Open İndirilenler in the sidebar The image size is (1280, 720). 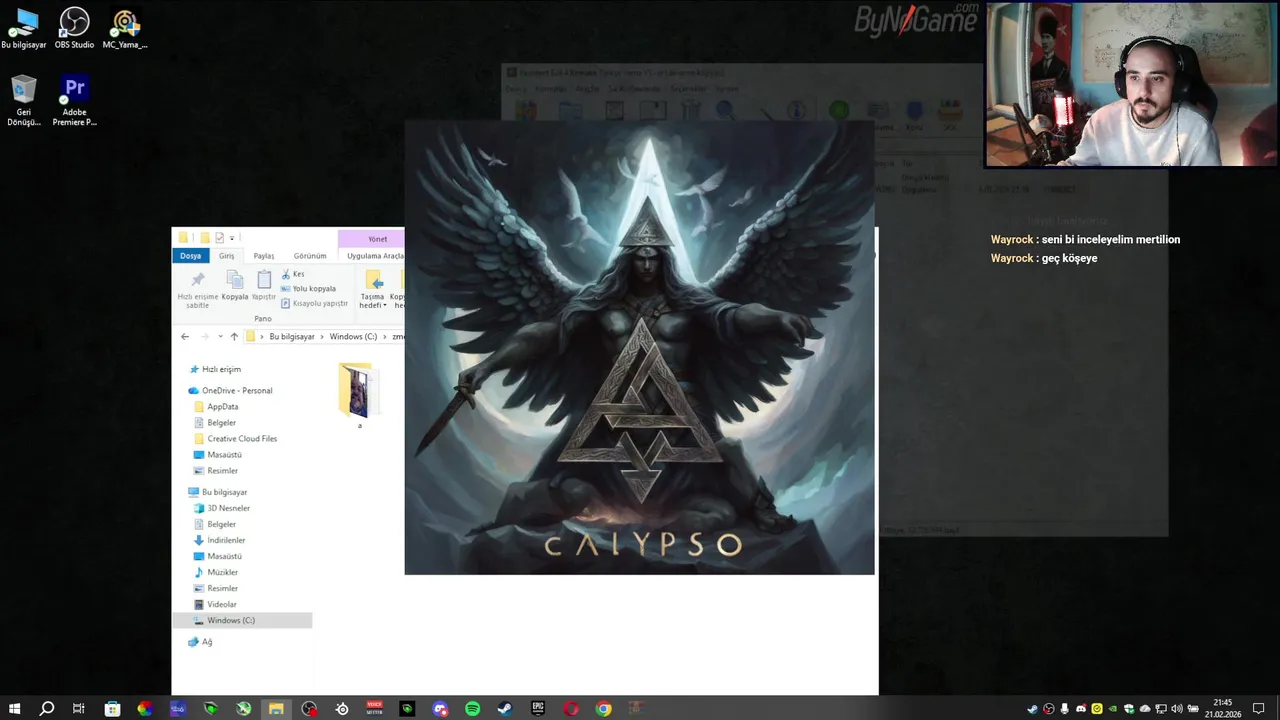coord(226,540)
